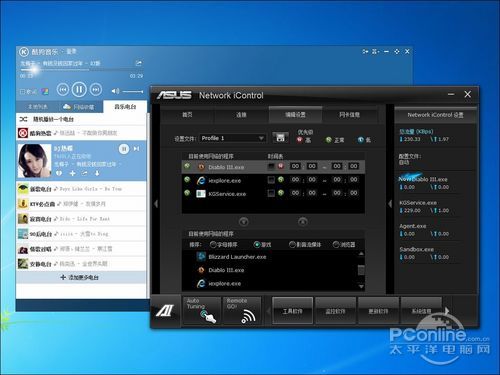
Task: Toggle schedule checkbox for KGService.exe
Action: (271, 193)
